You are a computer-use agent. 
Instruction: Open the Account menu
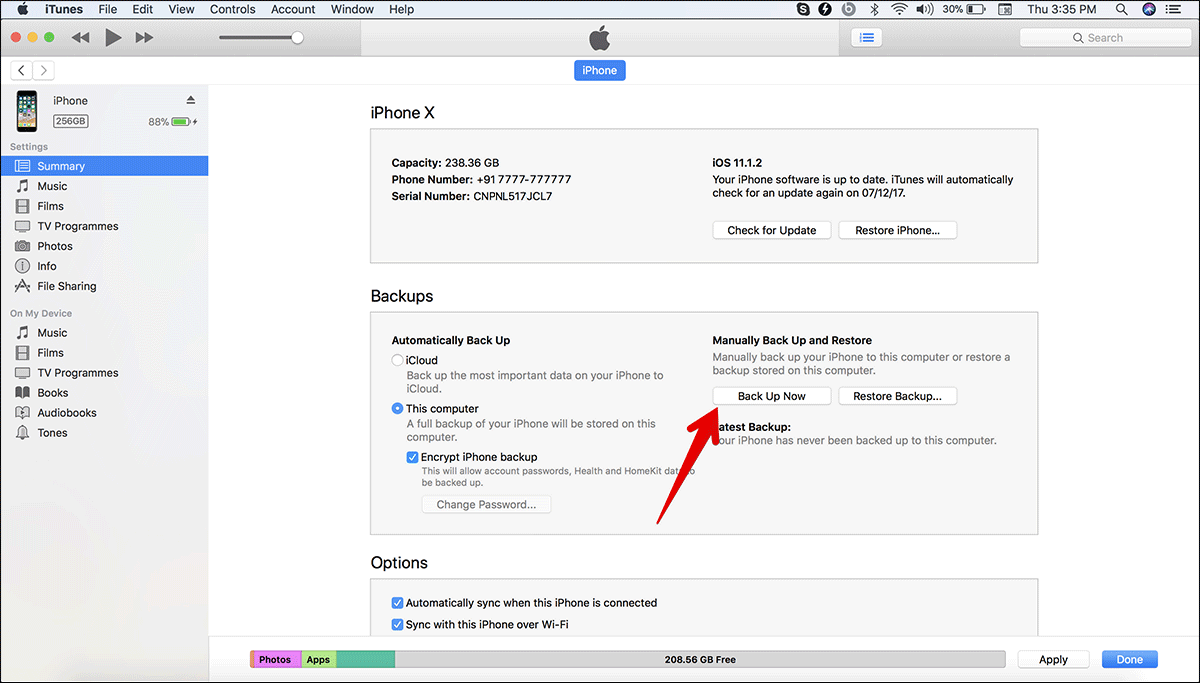(294, 9)
